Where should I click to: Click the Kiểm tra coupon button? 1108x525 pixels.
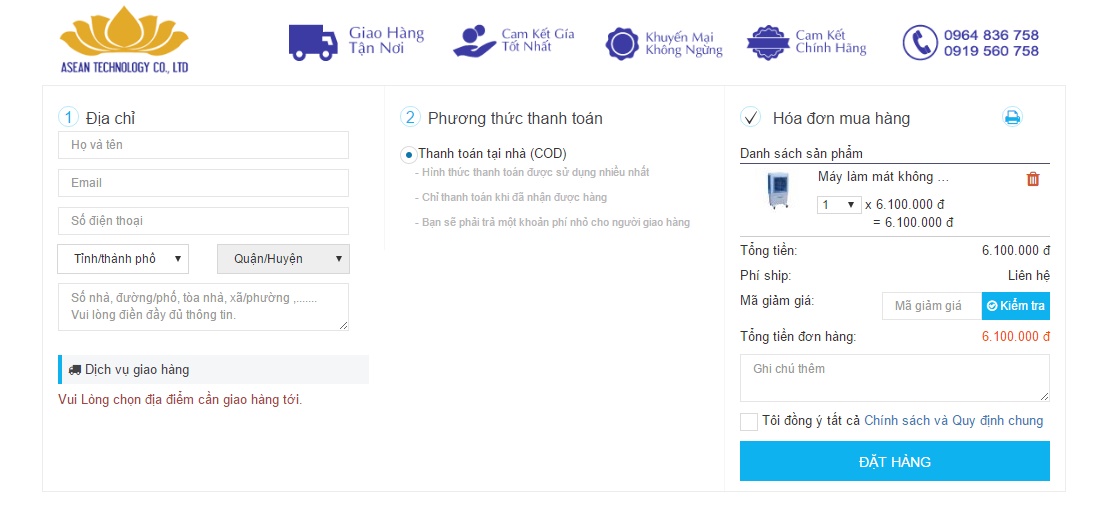pos(1015,305)
